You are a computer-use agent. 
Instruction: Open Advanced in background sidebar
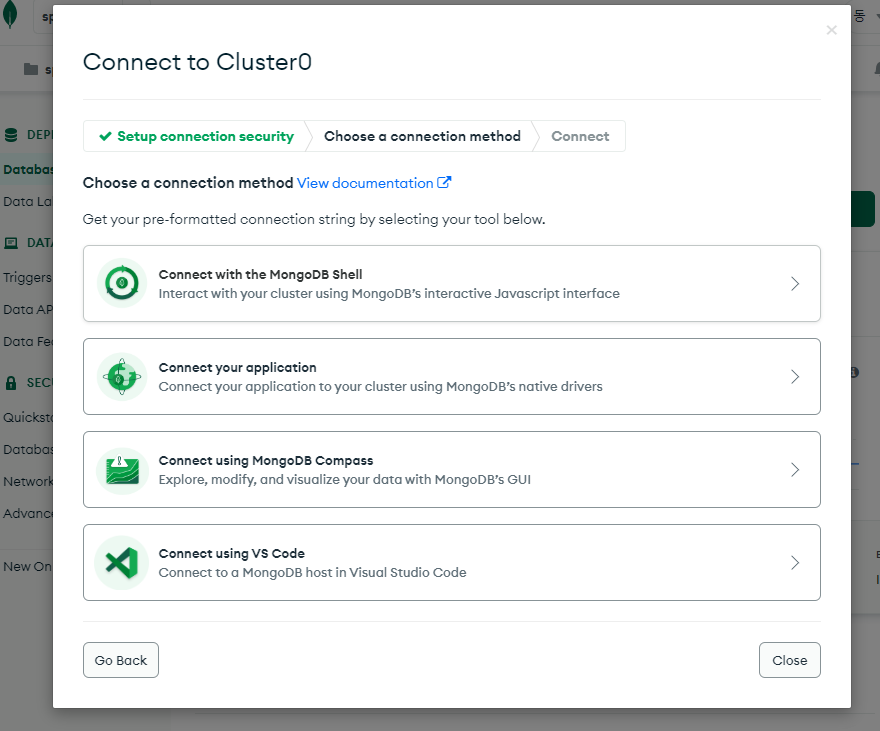click(x=26, y=513)
